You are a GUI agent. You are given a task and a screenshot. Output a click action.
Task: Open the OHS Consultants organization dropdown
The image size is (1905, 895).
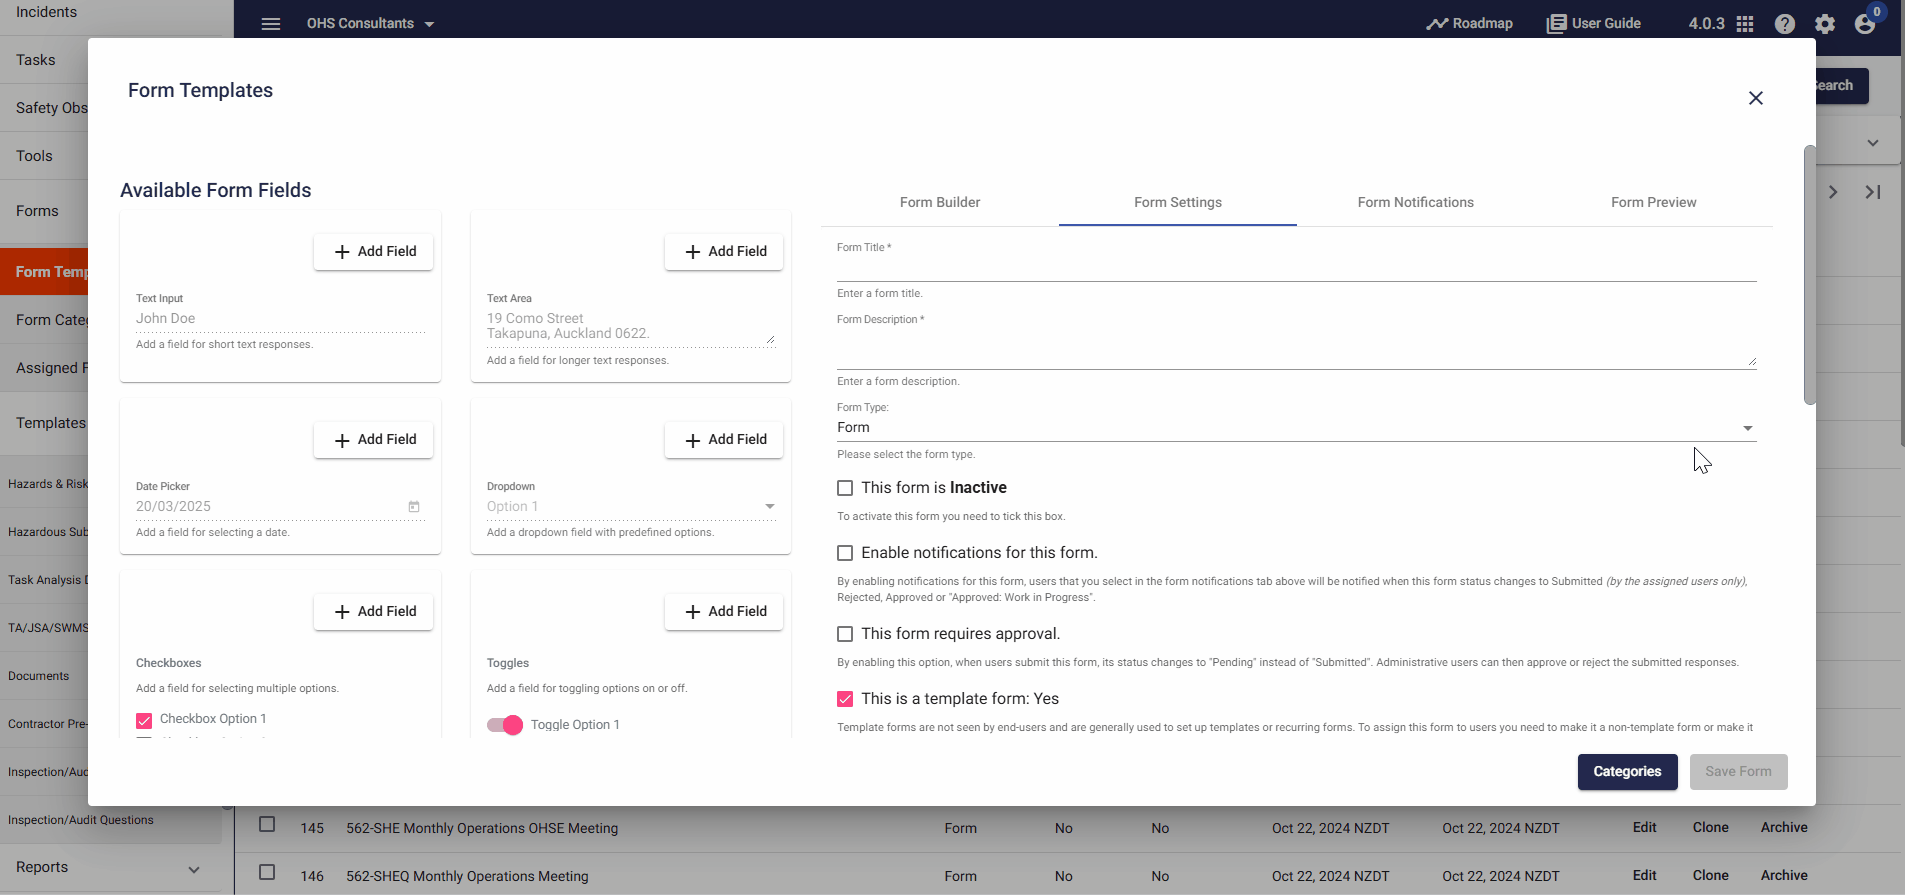point(371,24)
